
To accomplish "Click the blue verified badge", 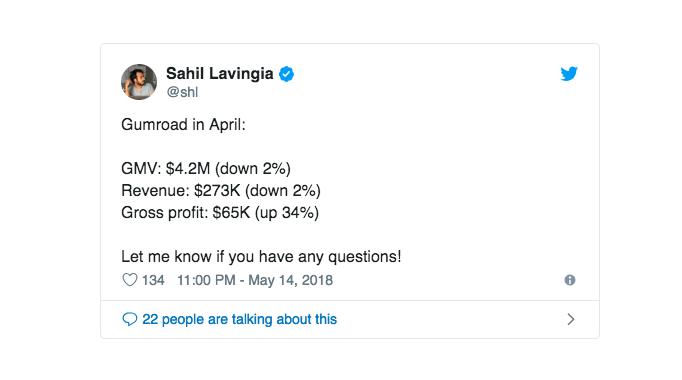I will (x=286, y=74).
